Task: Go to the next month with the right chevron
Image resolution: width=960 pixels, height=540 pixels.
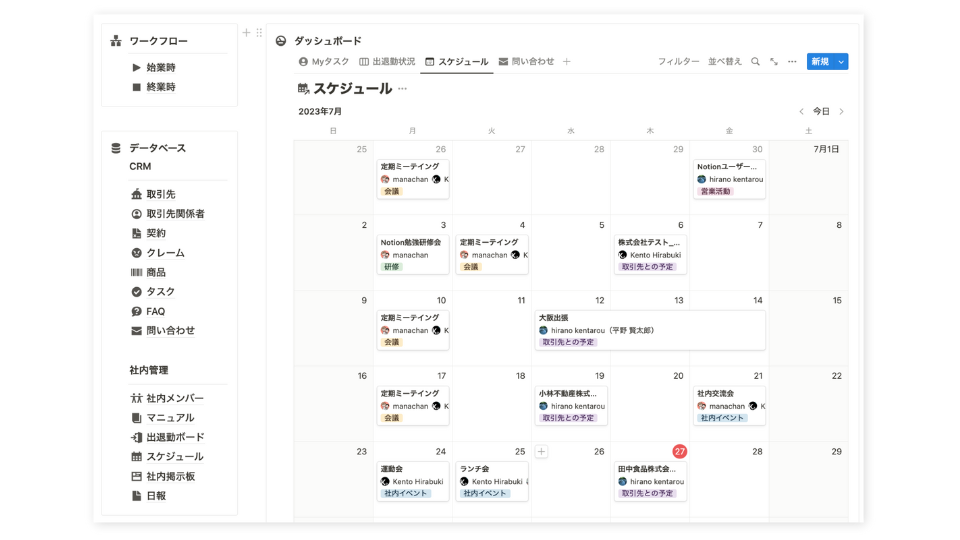Action: [842, 112]
